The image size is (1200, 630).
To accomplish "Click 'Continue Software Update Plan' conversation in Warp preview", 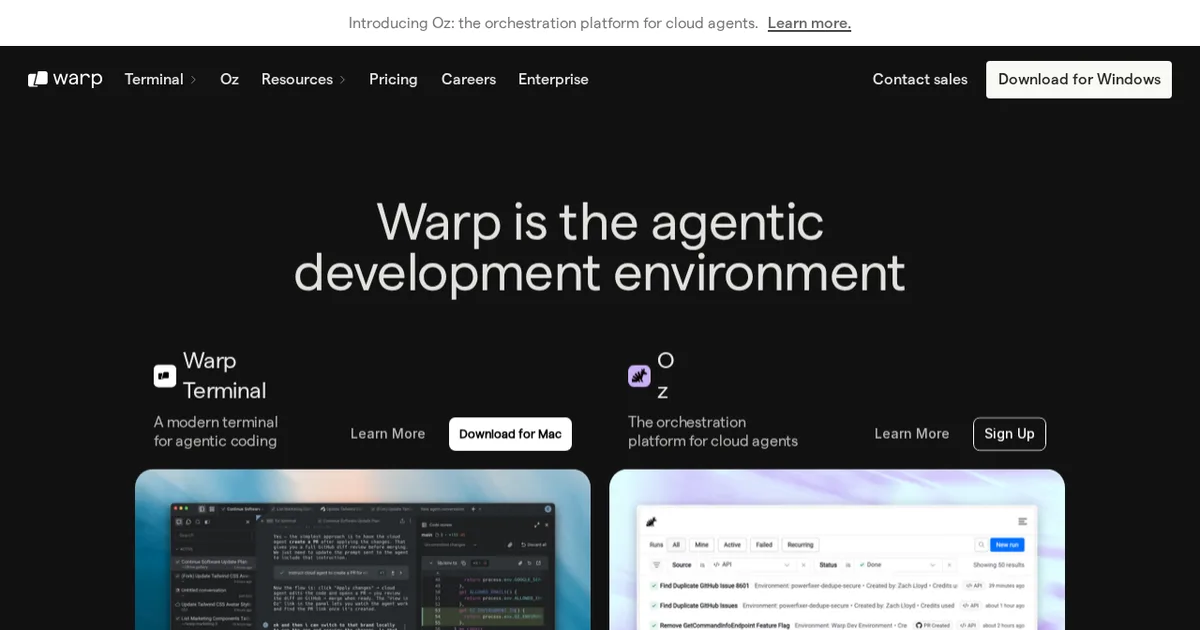I will pyautogui.click(x=214, y=562).
